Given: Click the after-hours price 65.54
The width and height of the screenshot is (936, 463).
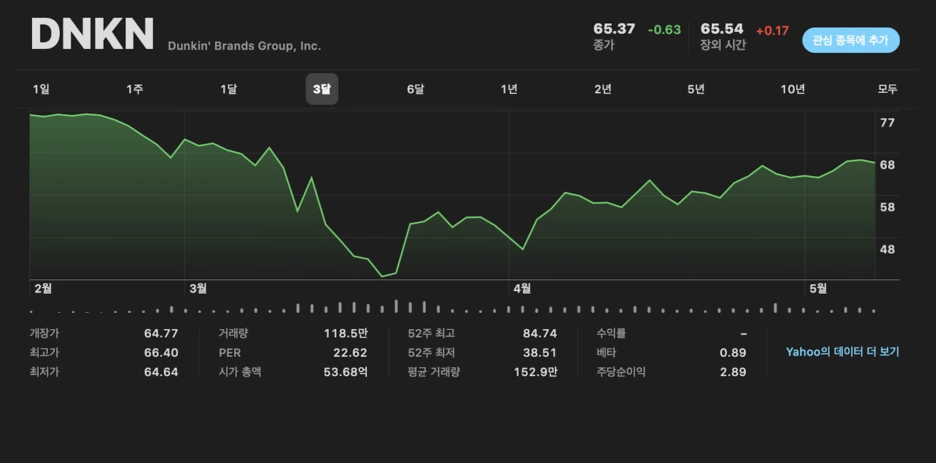Looking at the screenshot, I should (x=722, y=29).
